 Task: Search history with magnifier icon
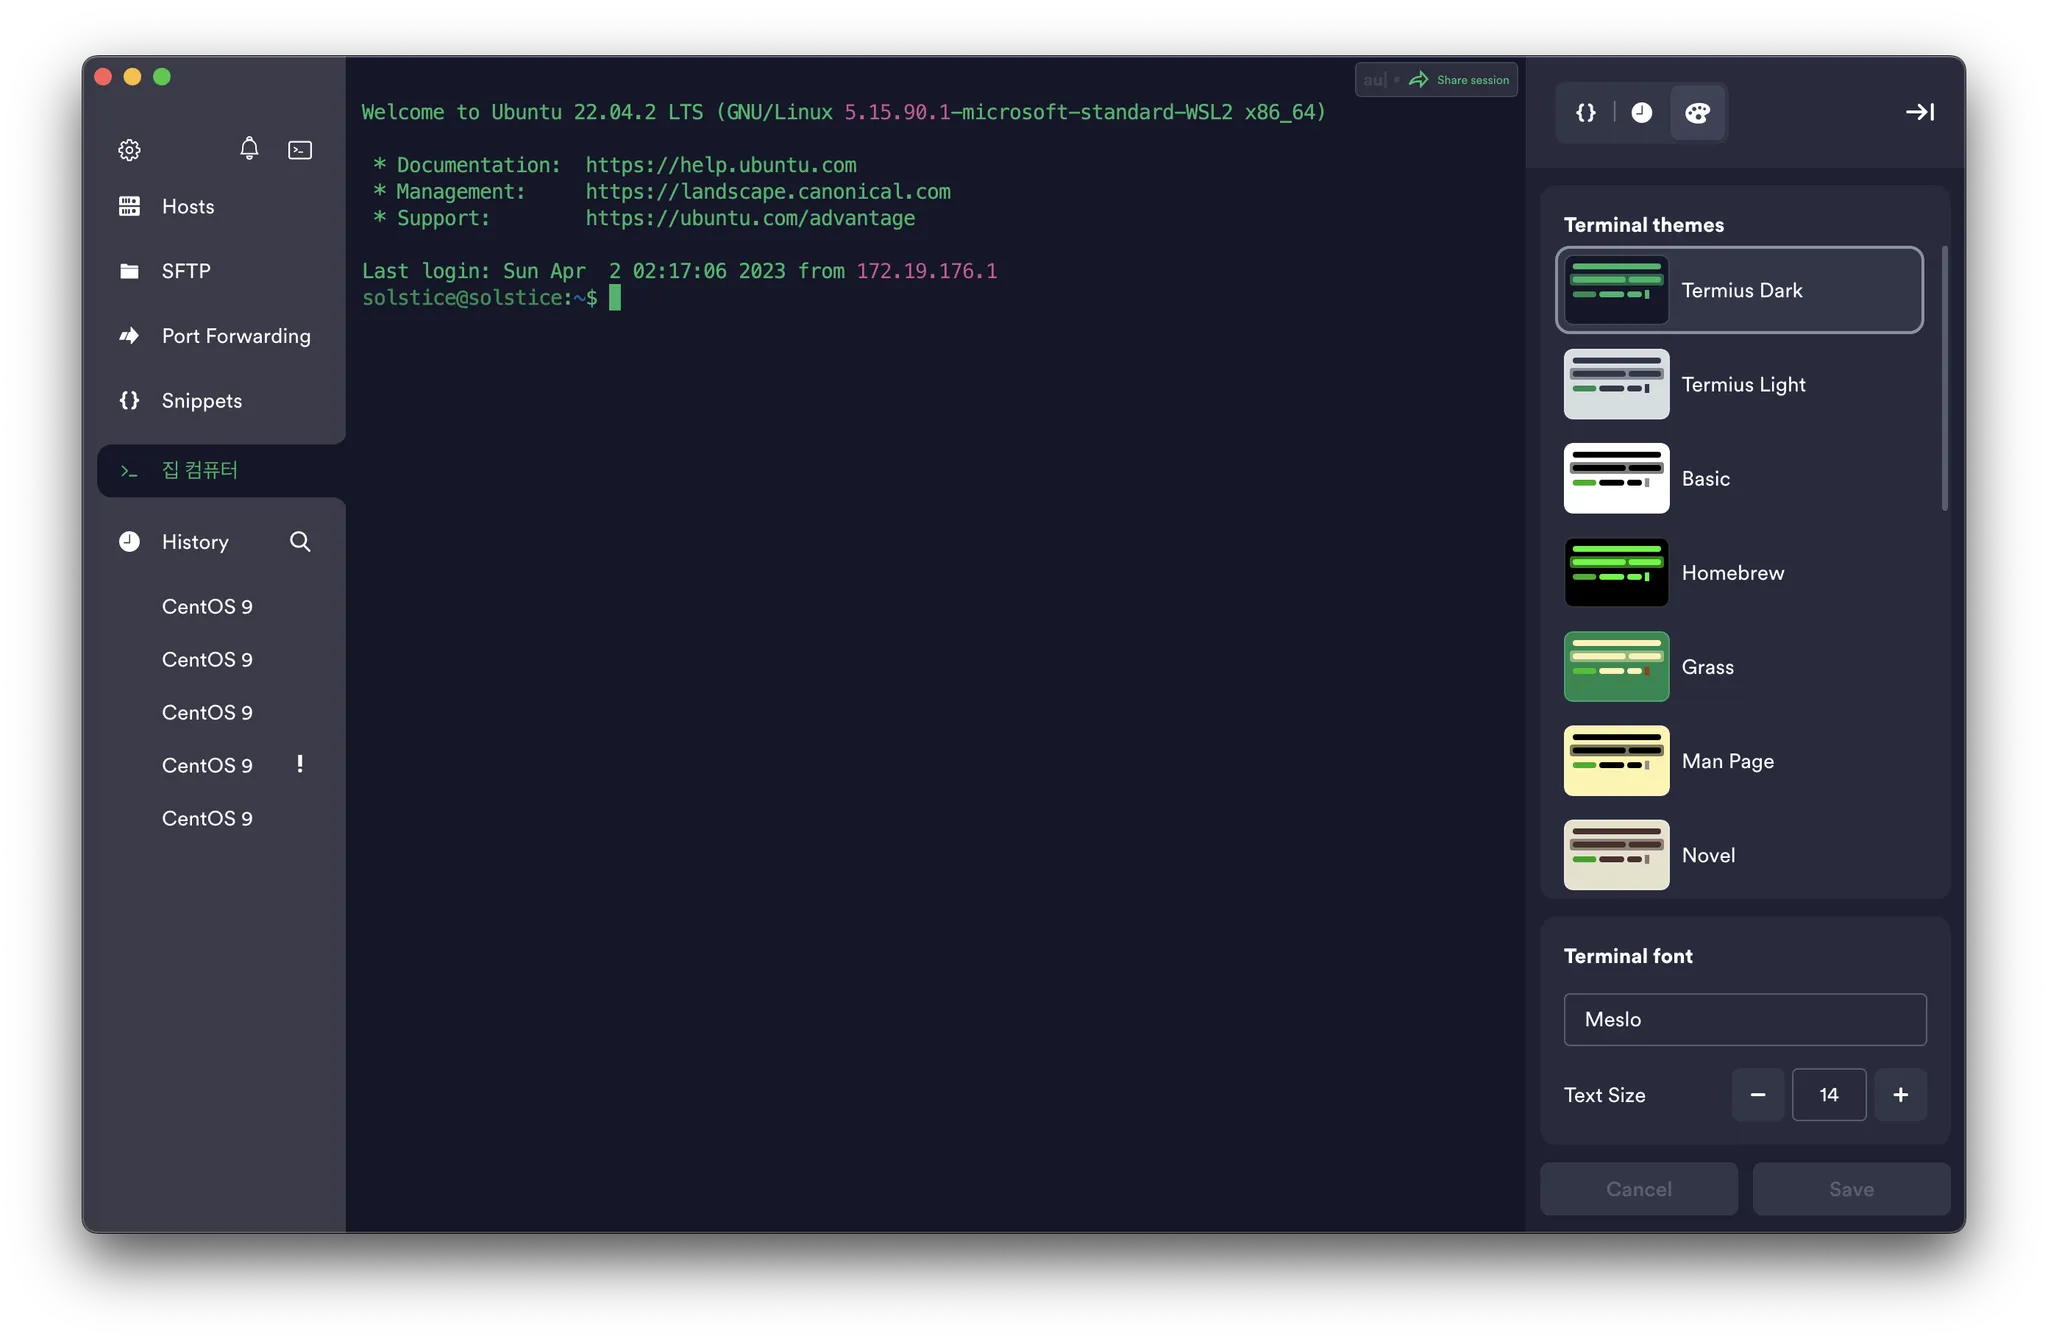click(x=300, y=542)
